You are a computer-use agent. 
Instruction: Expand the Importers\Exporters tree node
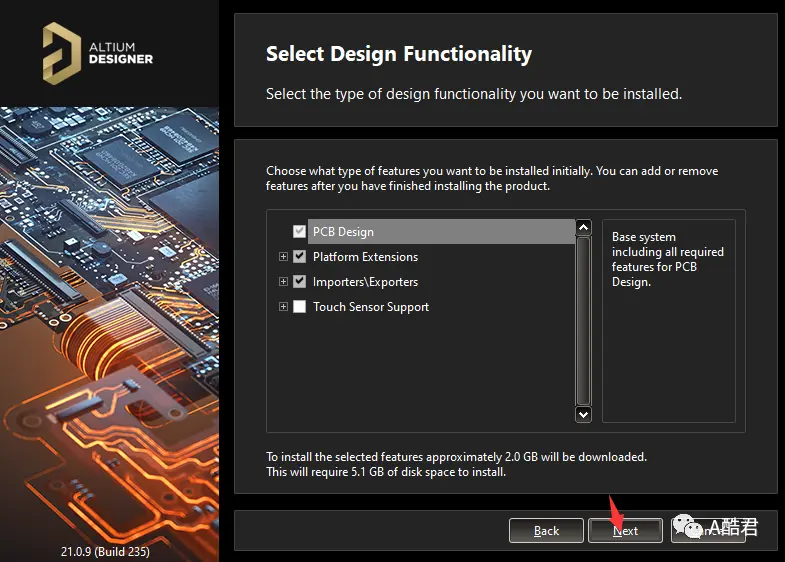click(283, 281)
